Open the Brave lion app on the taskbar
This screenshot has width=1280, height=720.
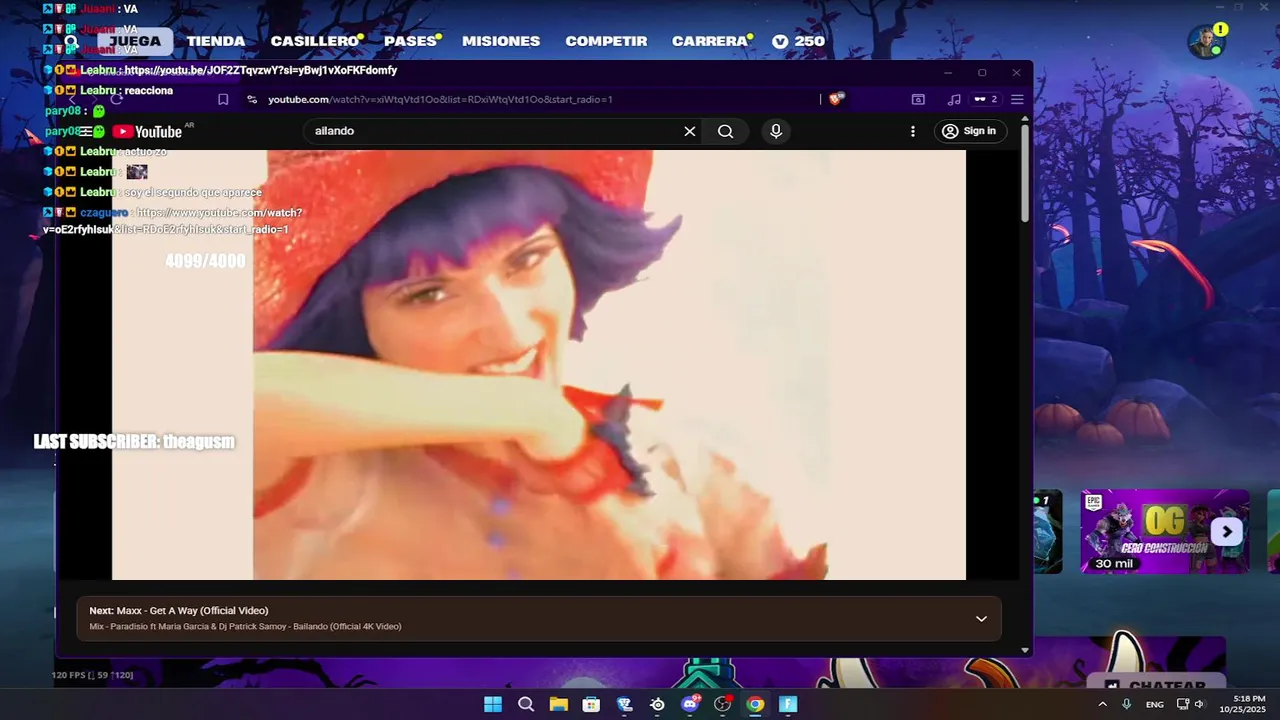click(624, 704)
